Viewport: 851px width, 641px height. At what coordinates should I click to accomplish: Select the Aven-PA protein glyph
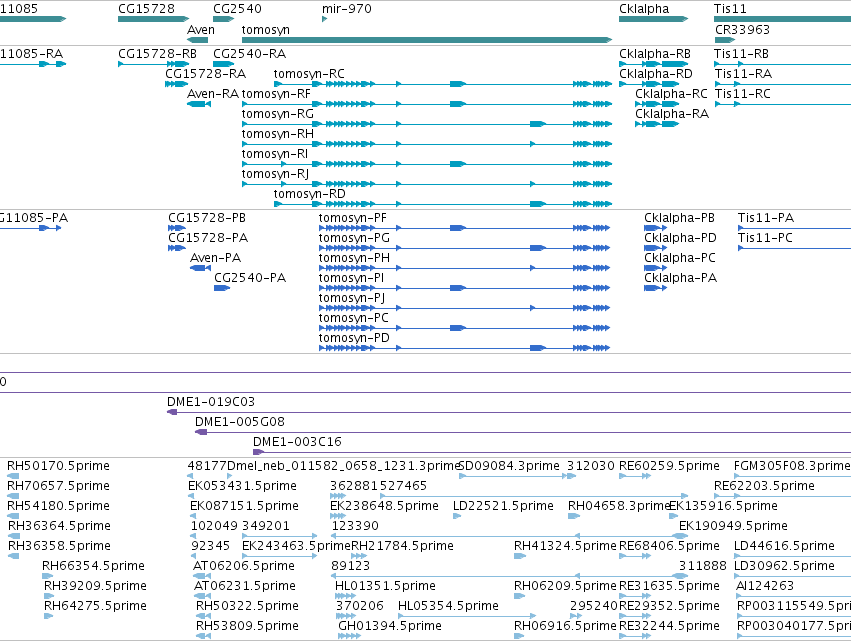(200, 268)
